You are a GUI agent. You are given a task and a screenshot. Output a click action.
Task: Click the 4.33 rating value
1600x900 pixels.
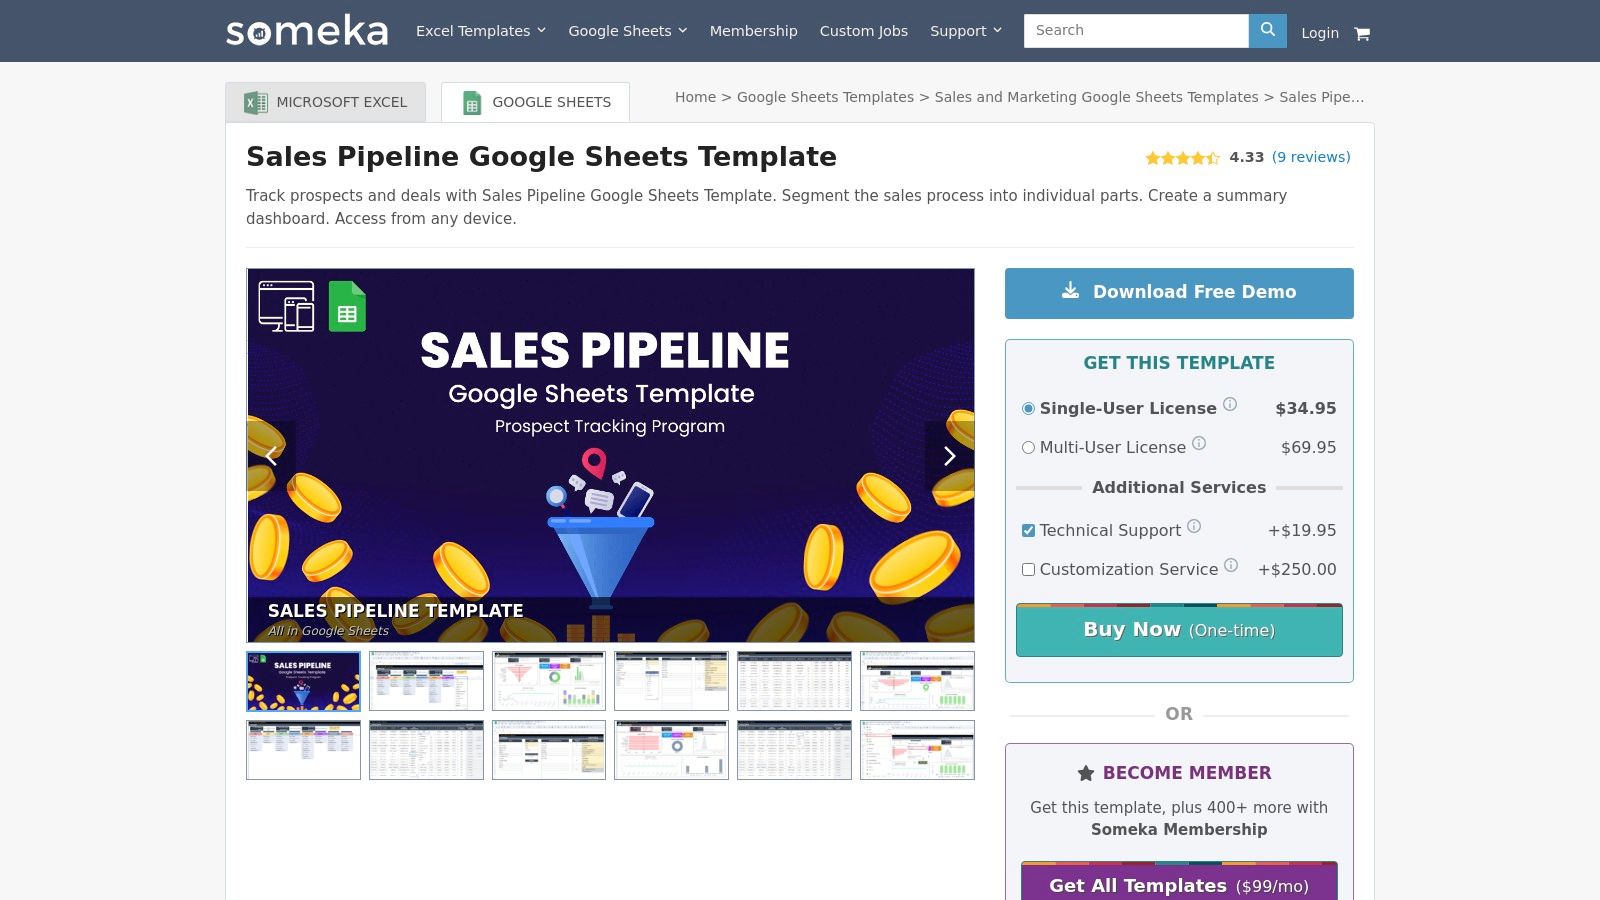1246,157
